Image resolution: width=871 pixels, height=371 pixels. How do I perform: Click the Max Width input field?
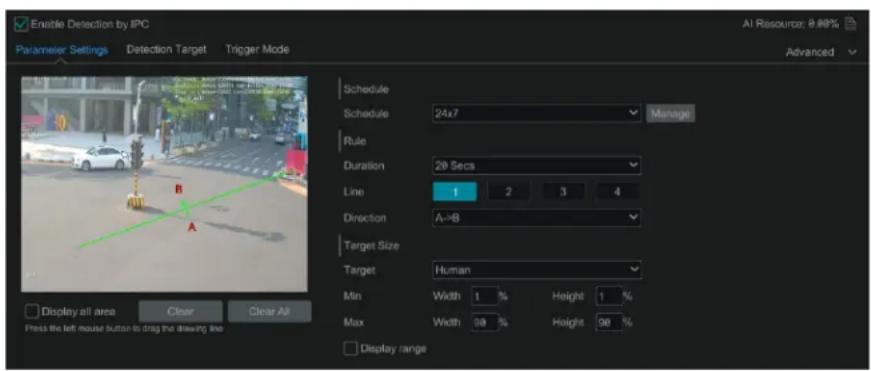point(484,323)
